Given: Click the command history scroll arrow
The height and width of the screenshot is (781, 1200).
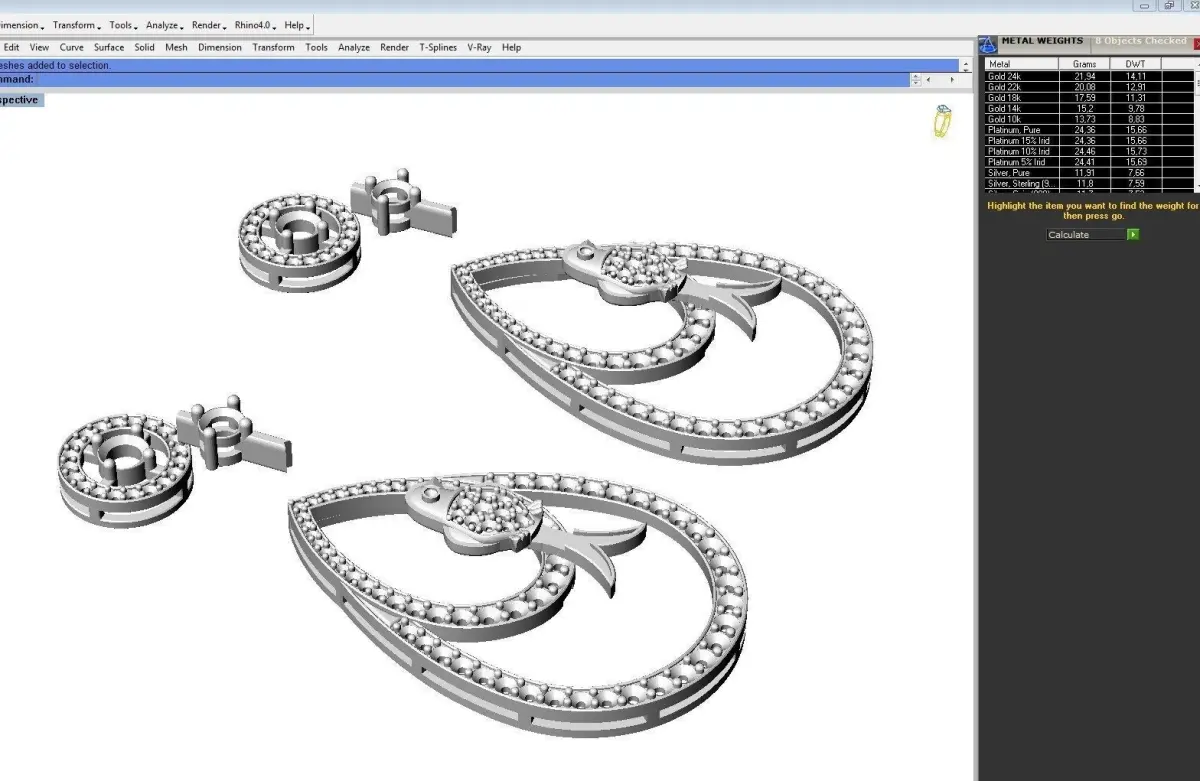Looking at the screenshot, I should [965, 66].
